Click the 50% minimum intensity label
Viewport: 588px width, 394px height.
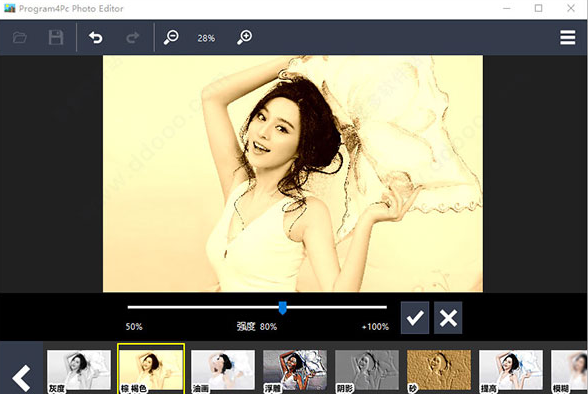[x=134, y=327]
